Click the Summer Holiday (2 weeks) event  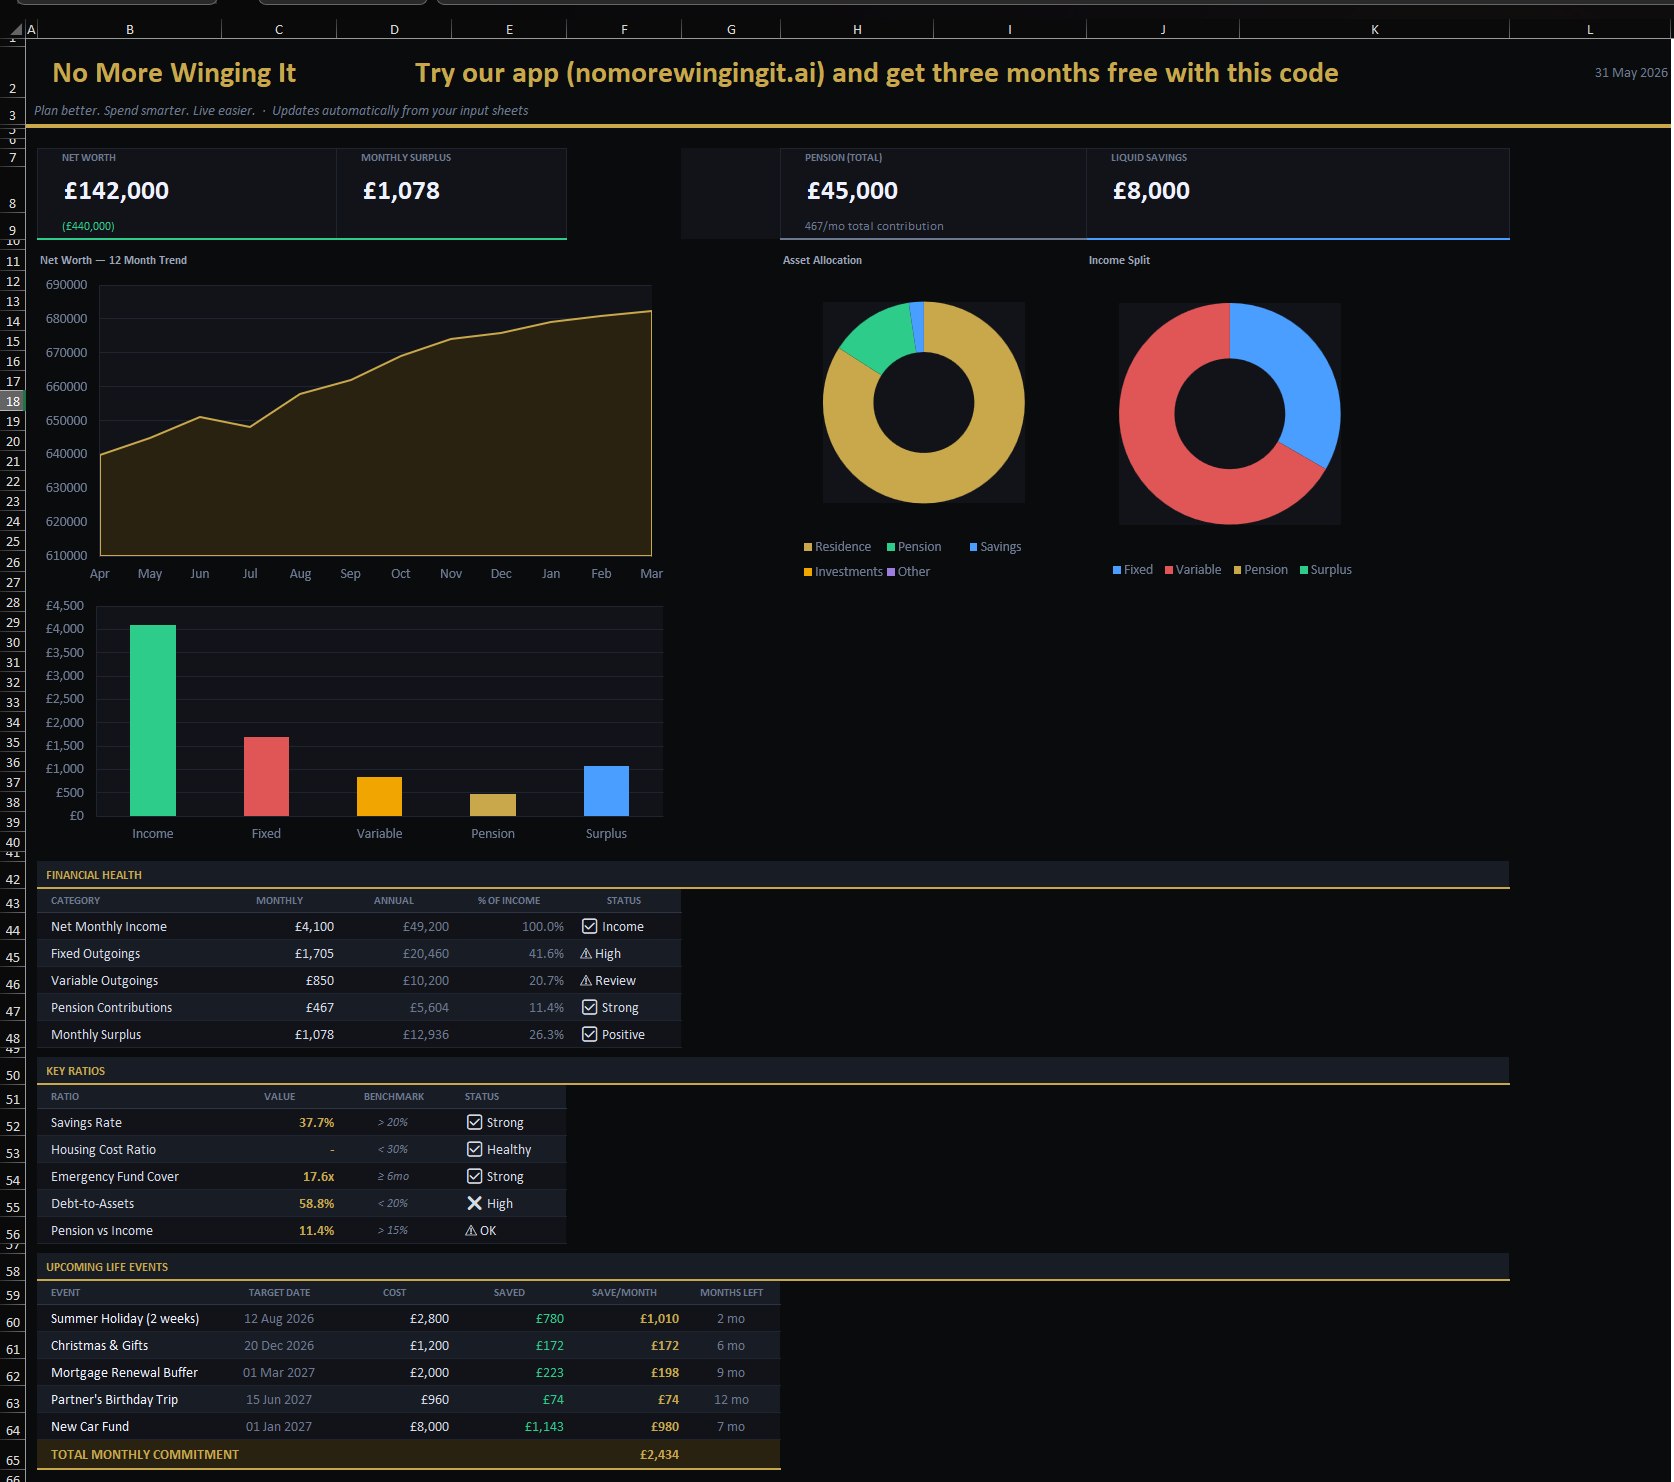pos(125,1319)
